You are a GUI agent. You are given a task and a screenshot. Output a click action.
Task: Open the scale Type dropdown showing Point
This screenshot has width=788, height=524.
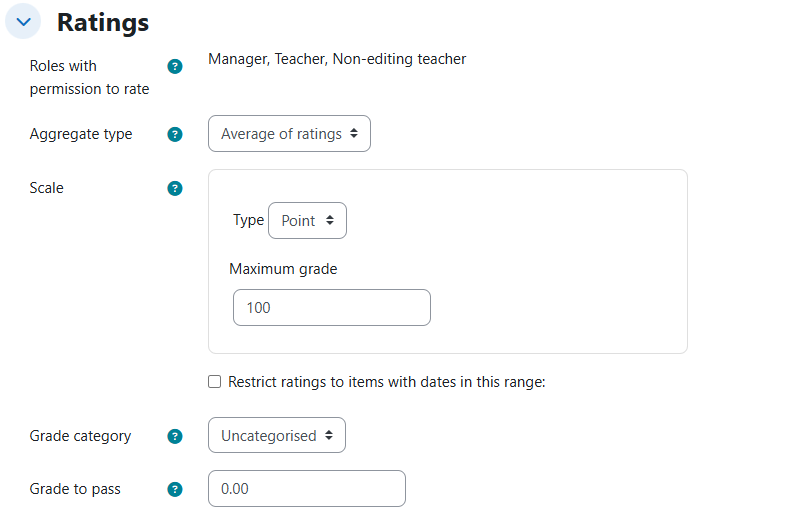click(x=307, y=221)
